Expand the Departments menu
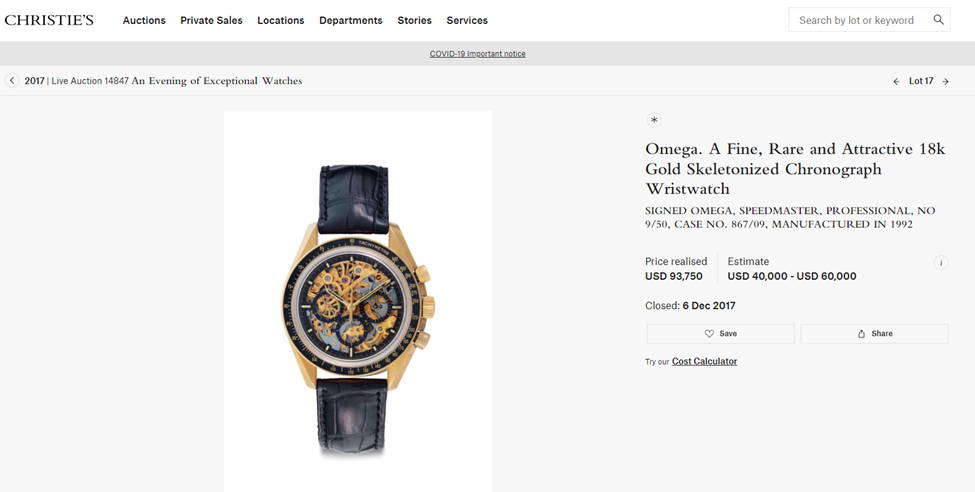The height and width of the screenshot is (492, 975). pyautogui.click(x=350, y=20)
